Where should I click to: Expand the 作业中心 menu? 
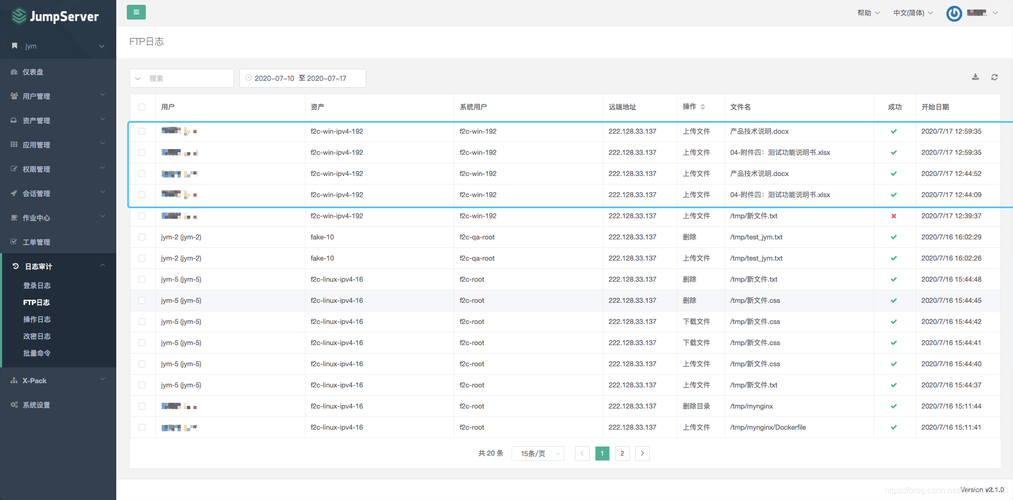pyautogui.click(x=58, y=218)
